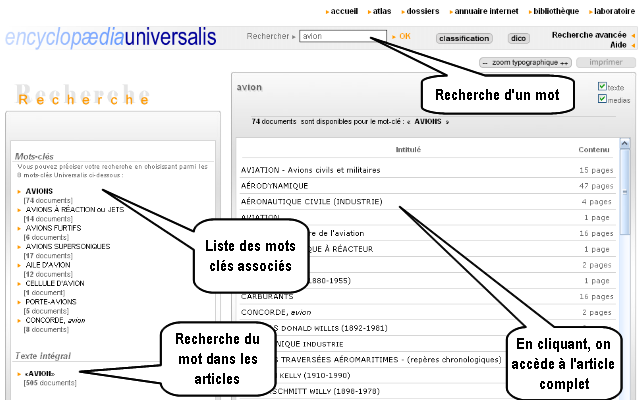Viewport: 640px width, 400px height.
Task: Click the orange OK search button
Action: pyautogui.click(x=404, y=36)
